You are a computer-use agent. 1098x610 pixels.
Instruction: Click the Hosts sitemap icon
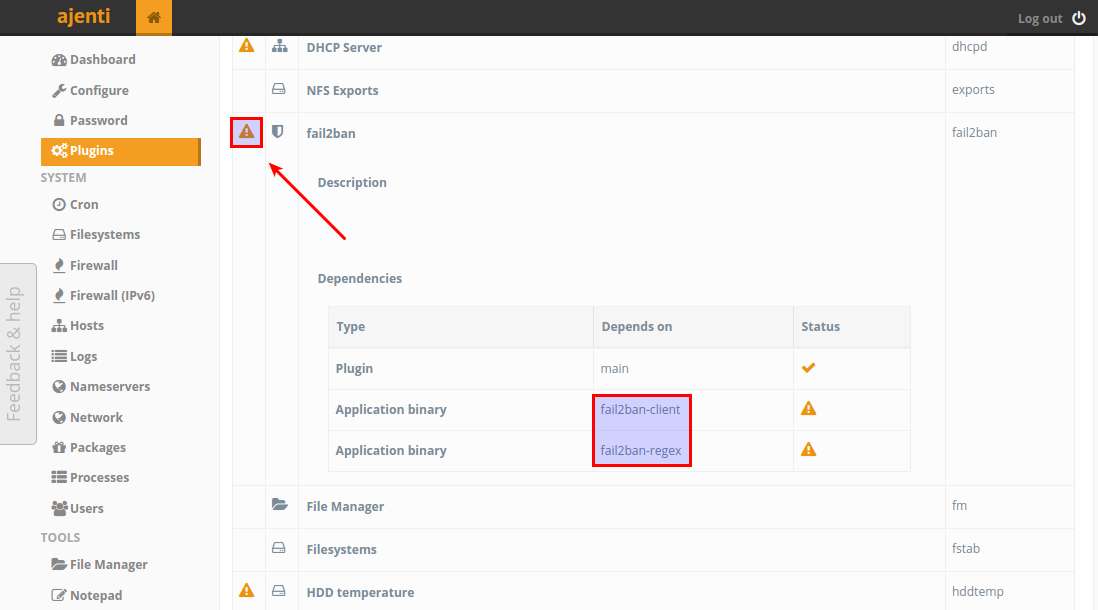(x=59, y=326)
